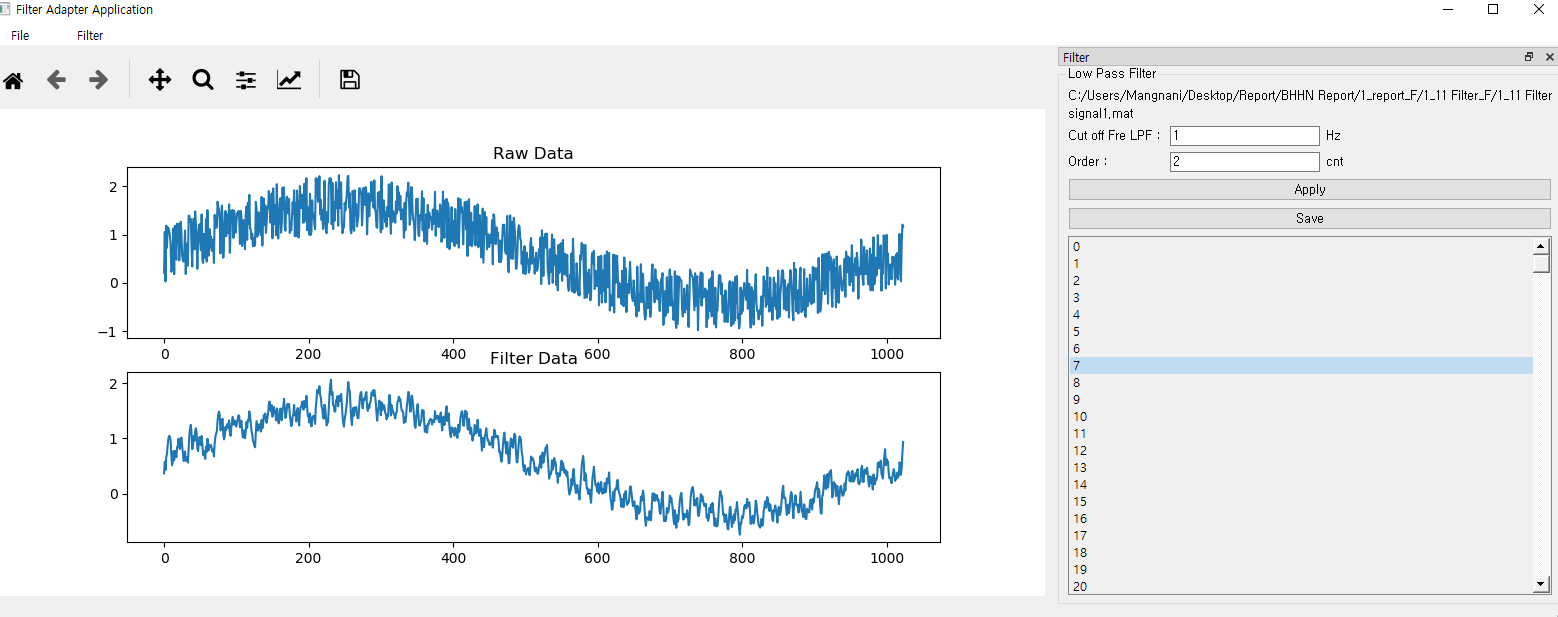Go forward to next plot view
This screenshot has width=1558, height=617.
(99, 80)
